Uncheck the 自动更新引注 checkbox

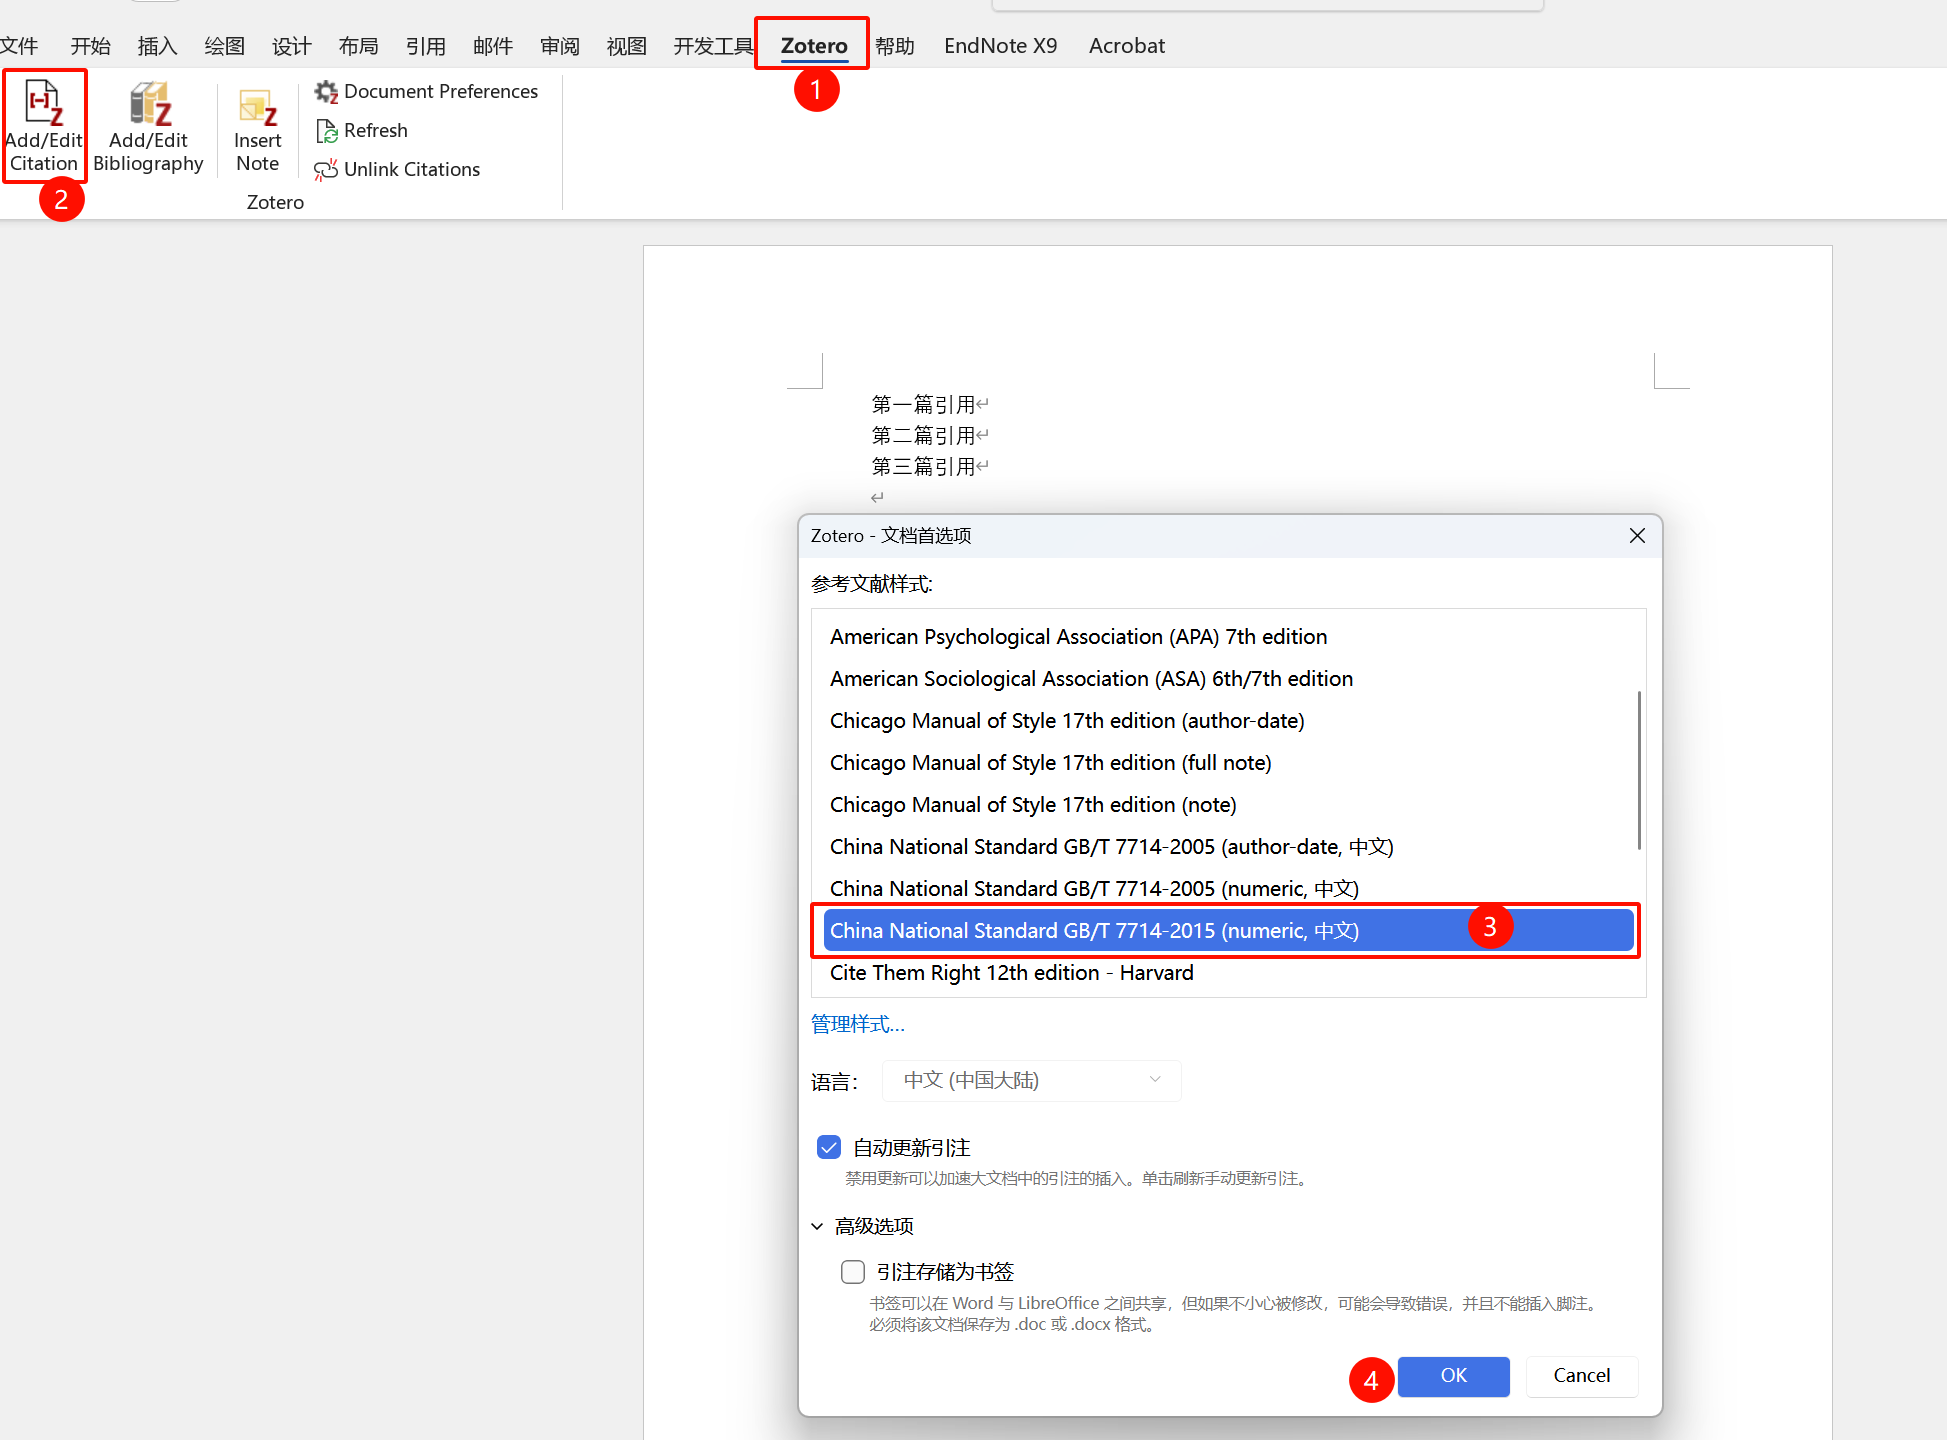[829, 1147]
